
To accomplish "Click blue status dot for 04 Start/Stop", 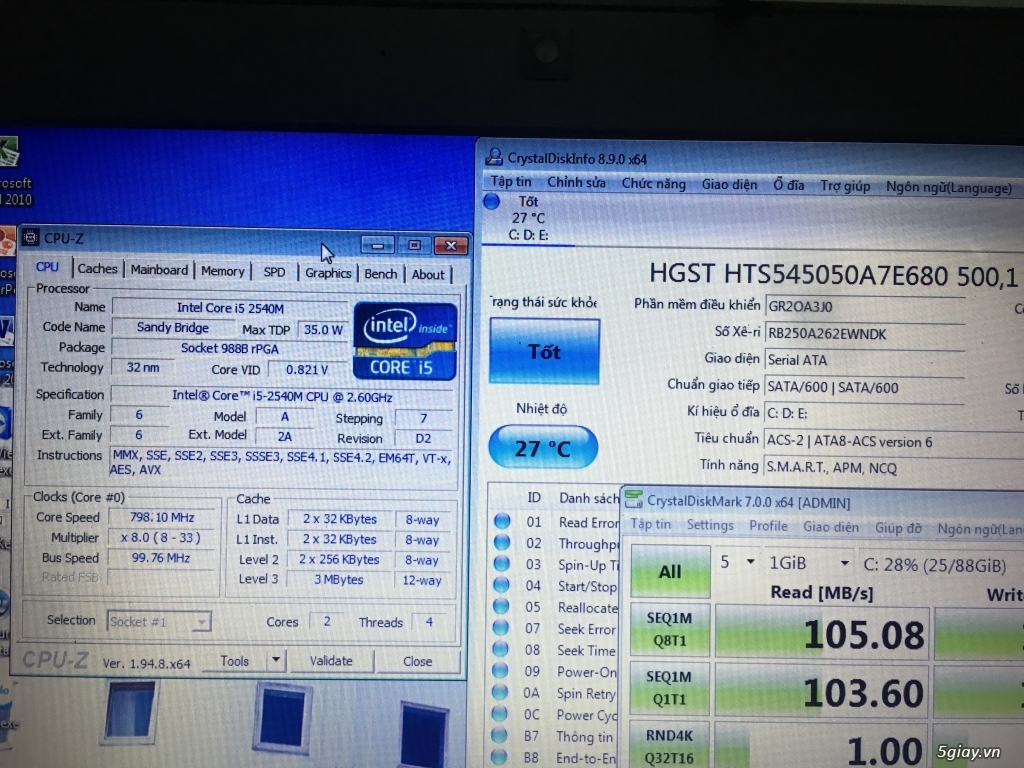I will 501,584.
